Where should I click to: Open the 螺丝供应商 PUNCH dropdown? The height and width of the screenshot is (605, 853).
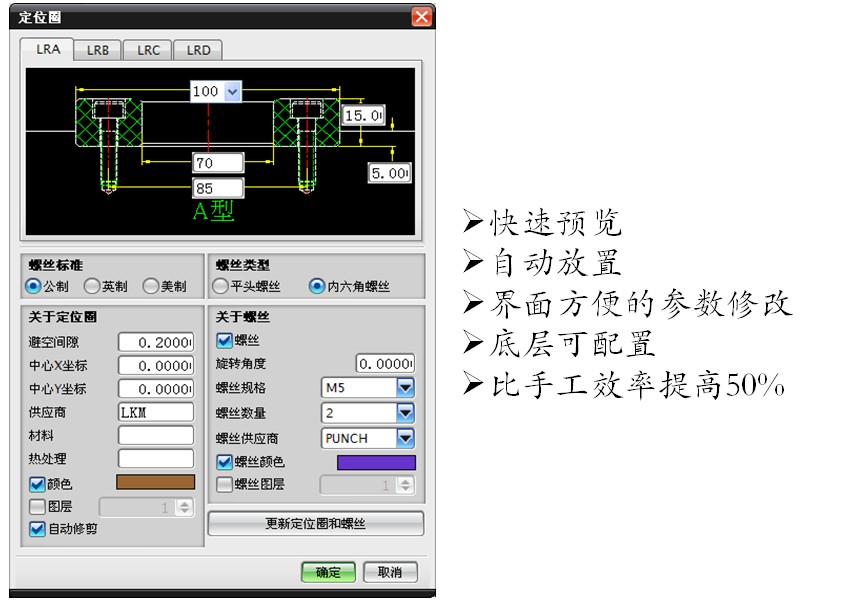405,438
